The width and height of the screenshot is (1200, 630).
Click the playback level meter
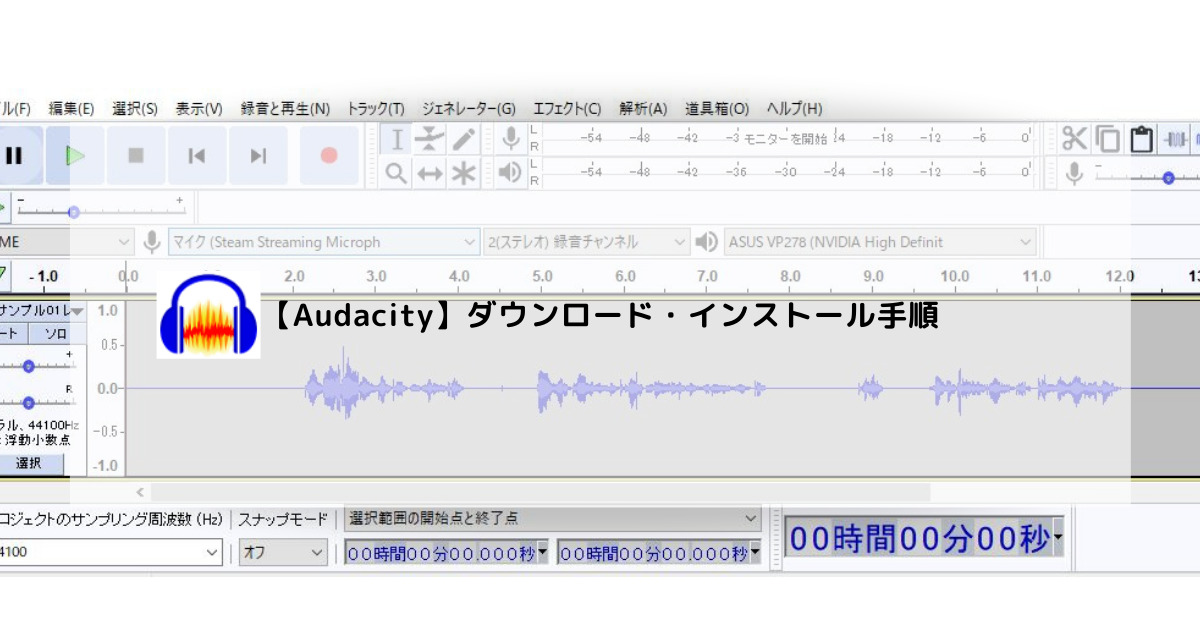(x=788, y=172)
